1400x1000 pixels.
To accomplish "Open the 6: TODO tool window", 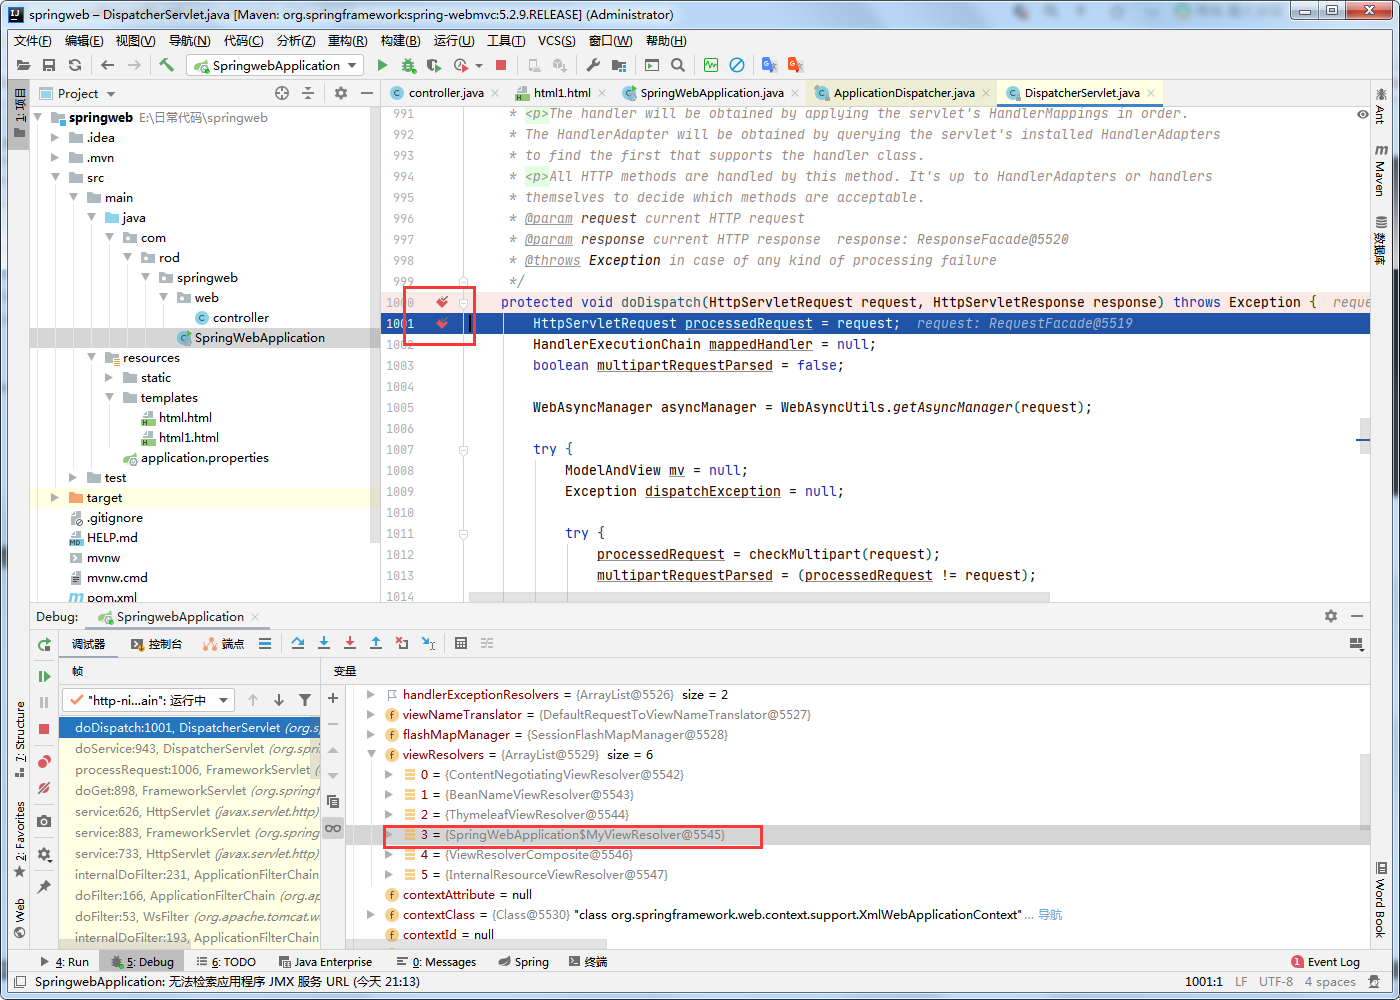I will coord(226,962).
